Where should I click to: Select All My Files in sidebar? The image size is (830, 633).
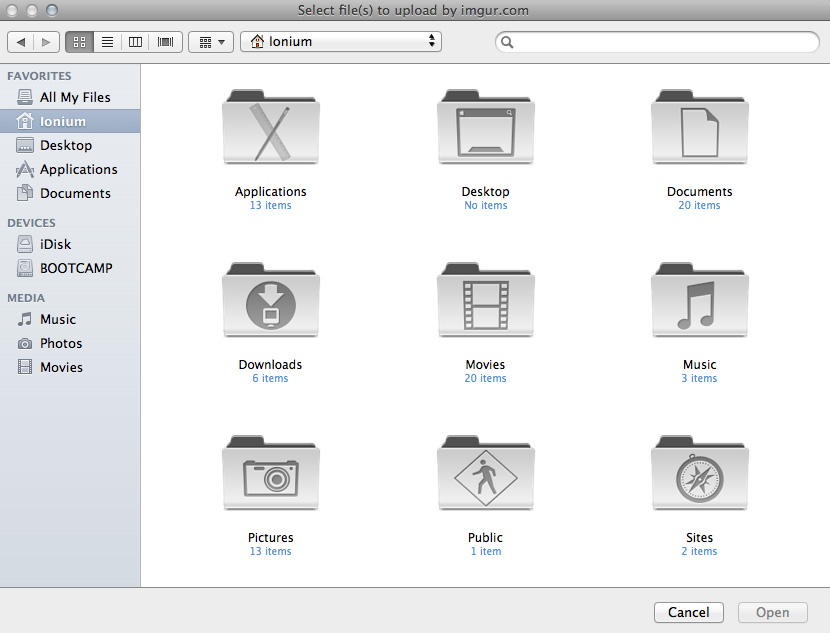click(x=70, y=97)
